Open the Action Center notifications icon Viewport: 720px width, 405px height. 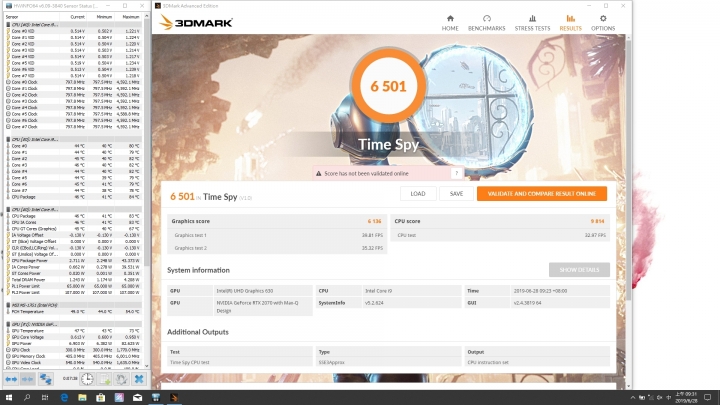point(708,398)
